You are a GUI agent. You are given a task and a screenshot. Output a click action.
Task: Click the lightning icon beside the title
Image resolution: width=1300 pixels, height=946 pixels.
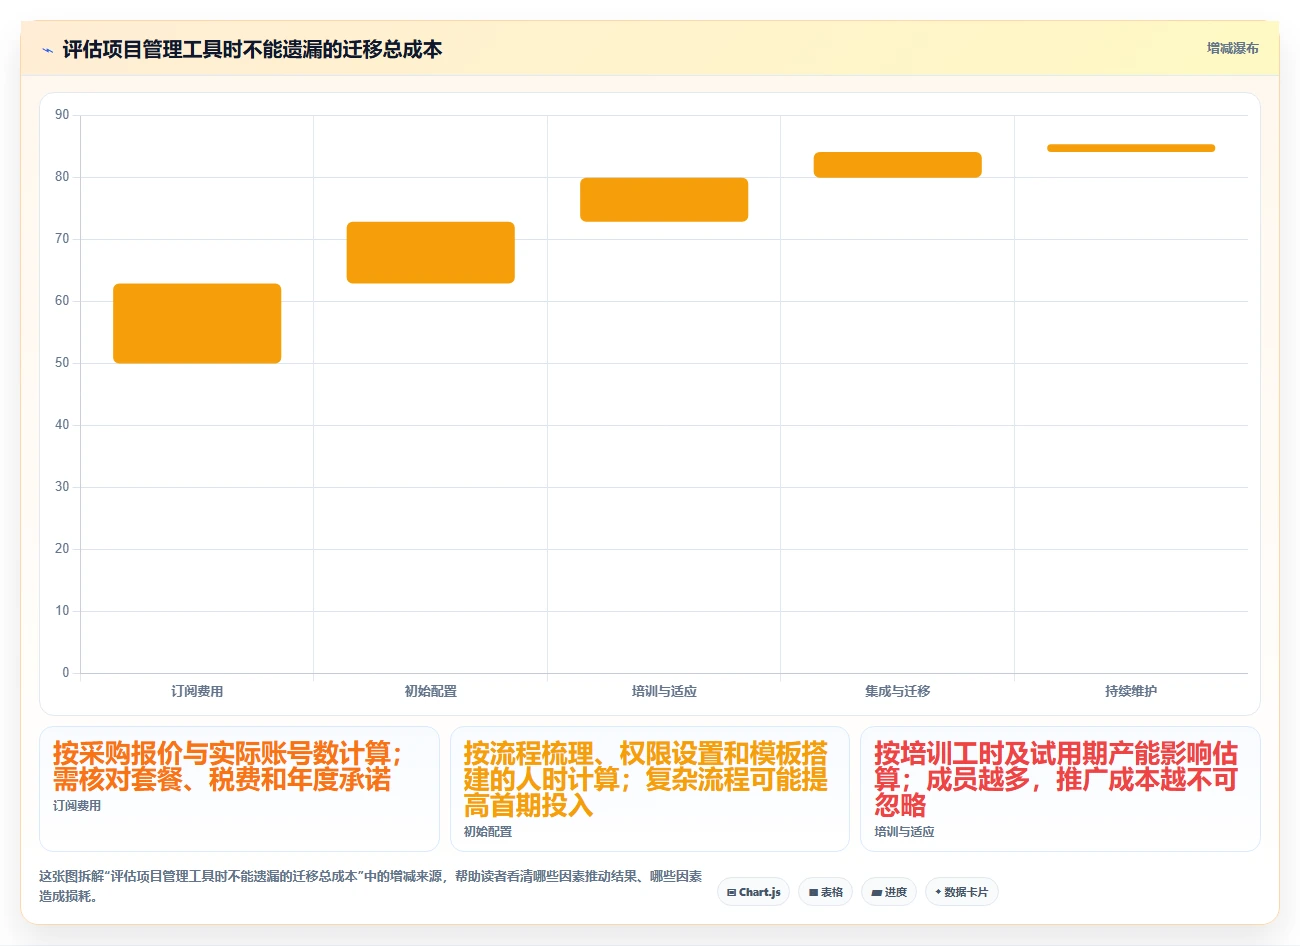click(x=47, y=50)
